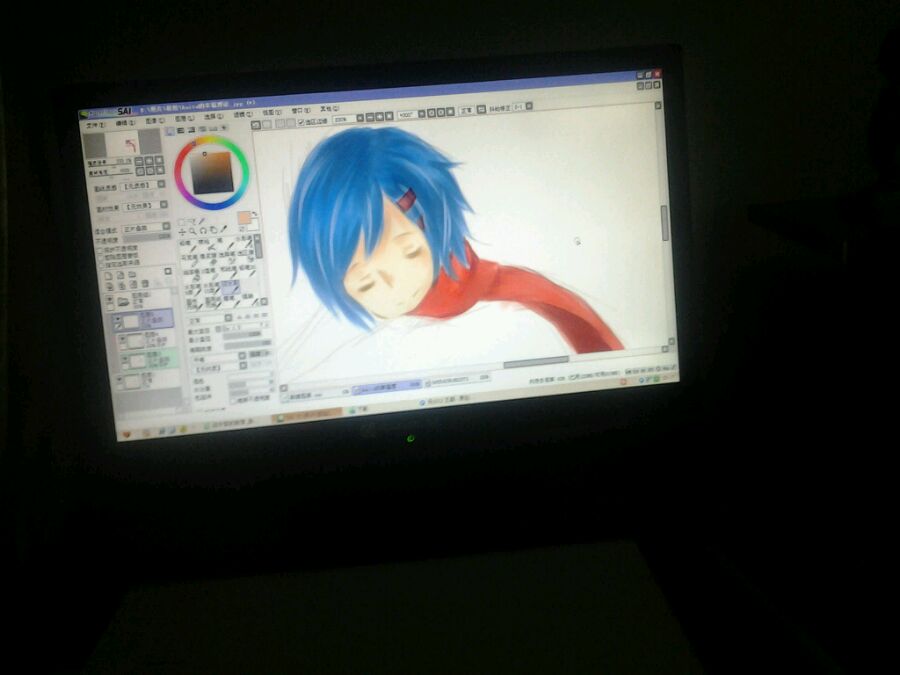Open the Edit menu
Image resolution: width=900 pixels, height=675 pixels.
[125, 123]
